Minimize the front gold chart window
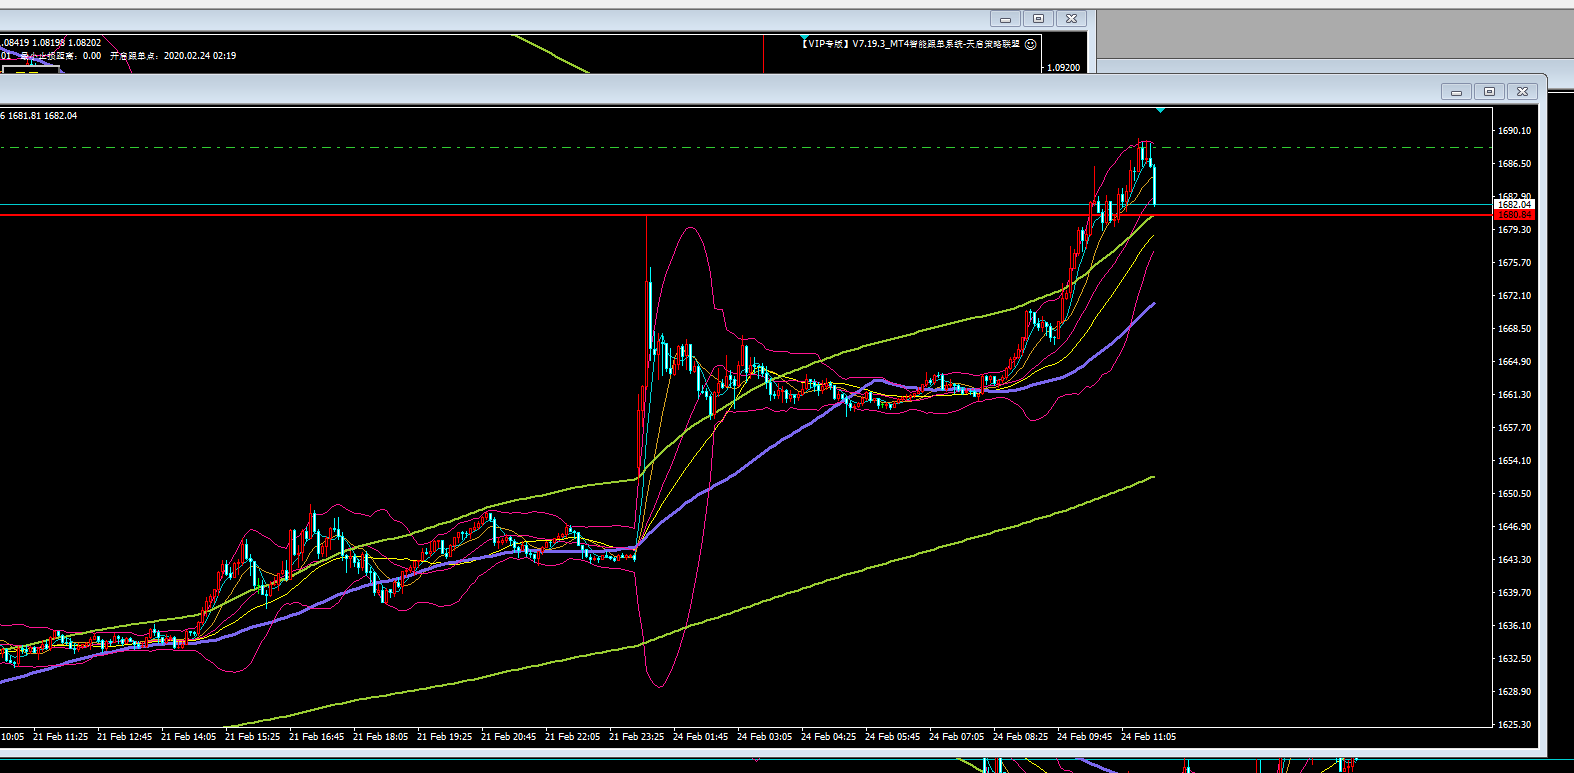 tap(1456, 91)
